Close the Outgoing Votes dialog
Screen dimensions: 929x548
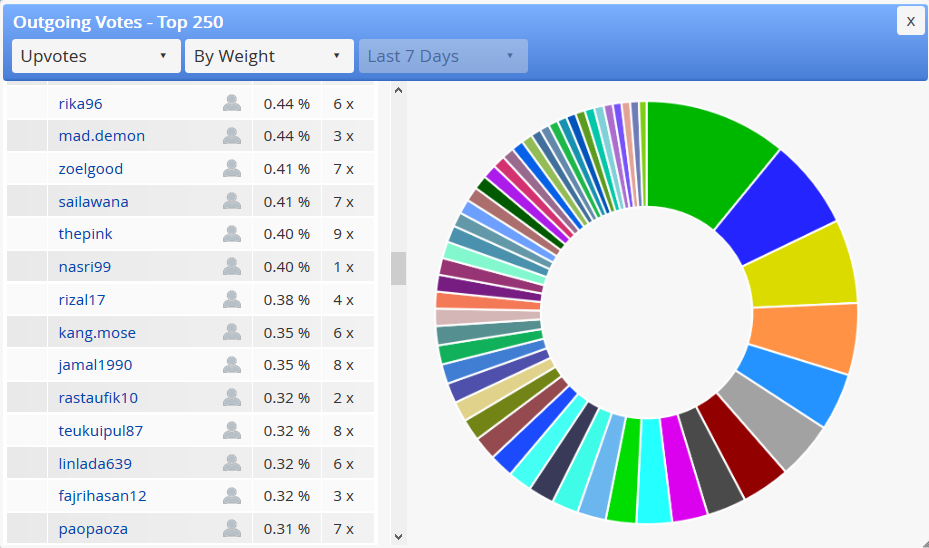[x=911, y=21]
